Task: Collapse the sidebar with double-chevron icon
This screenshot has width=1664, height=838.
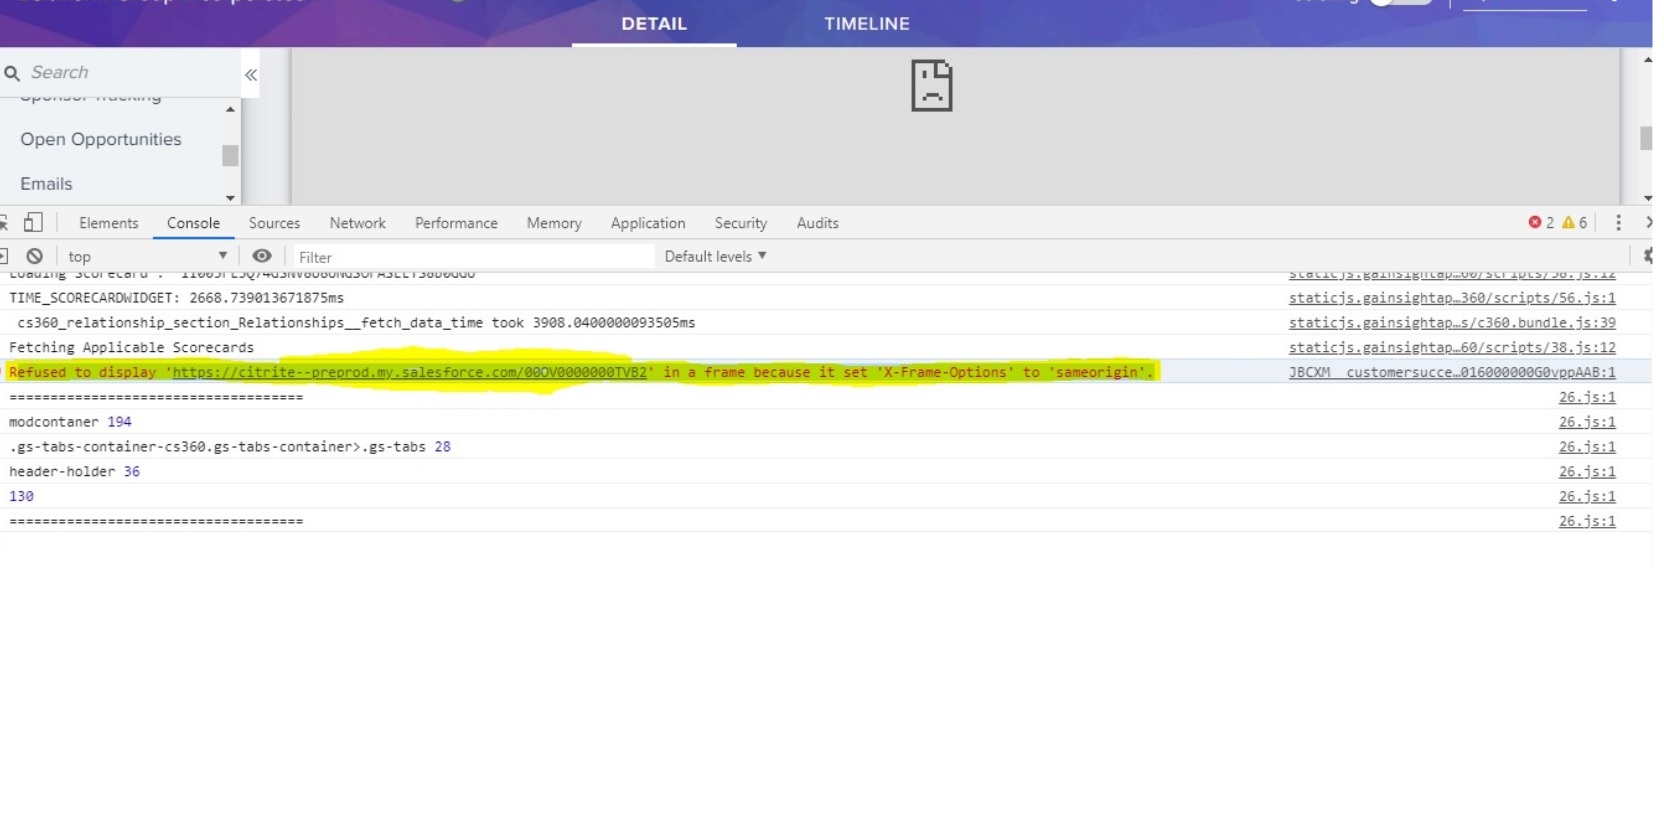Action: 251,75
